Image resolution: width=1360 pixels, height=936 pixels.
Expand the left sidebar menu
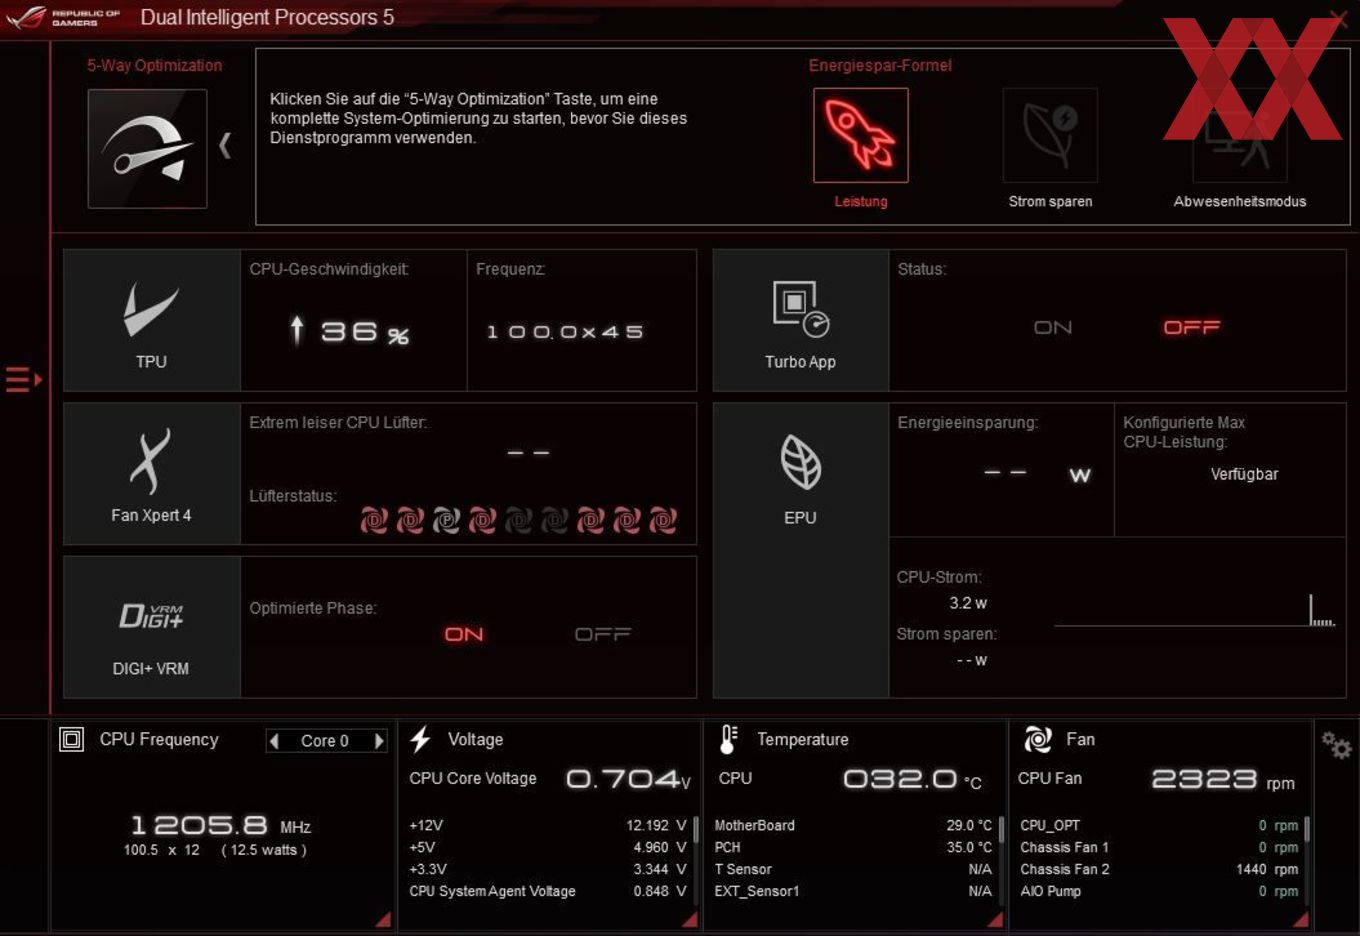[23, 379]
